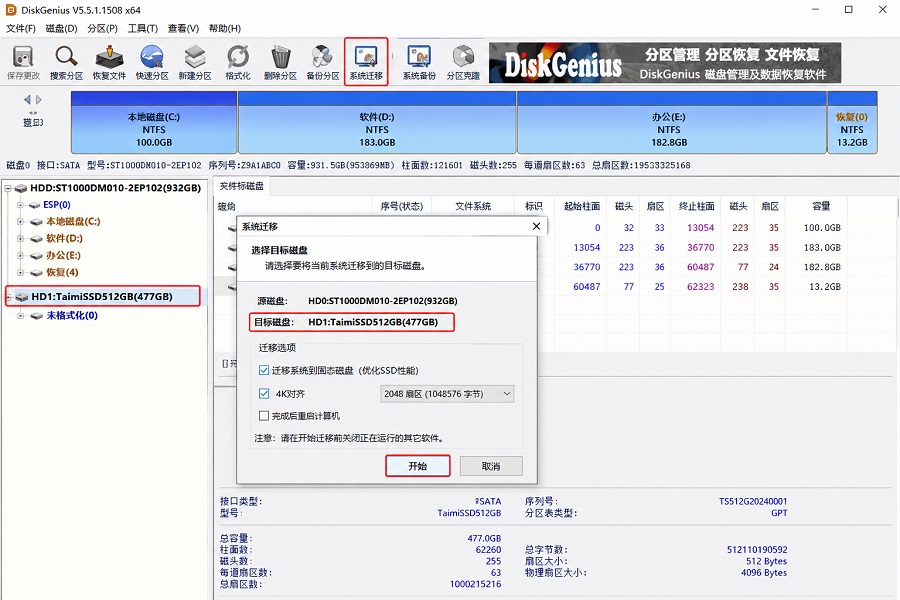Click the New Partition (新建分区) icon
Image resolution: width=900 pixels, height=600 pixels.
pos(195,63)
